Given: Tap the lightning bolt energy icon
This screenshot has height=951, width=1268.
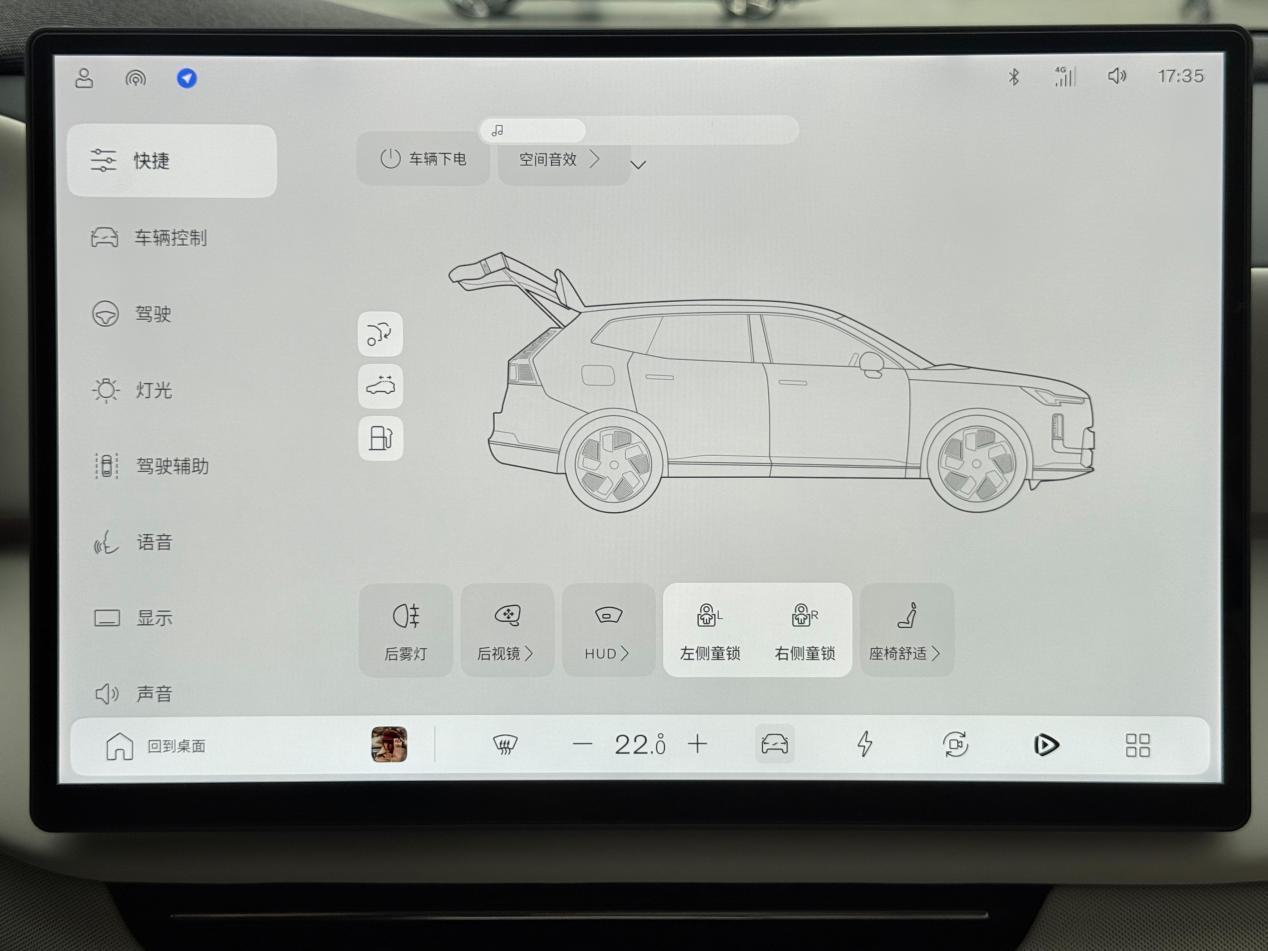Looking at the screenshot, I should (x=865, y=744).
